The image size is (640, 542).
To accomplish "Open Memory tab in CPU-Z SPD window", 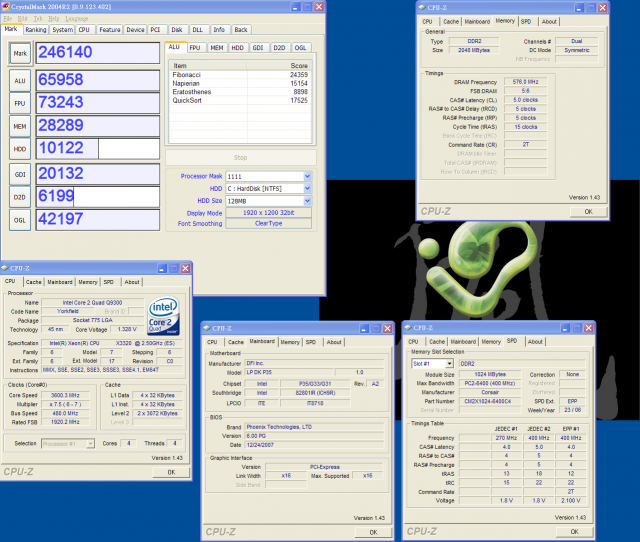I will click(491, 342).
